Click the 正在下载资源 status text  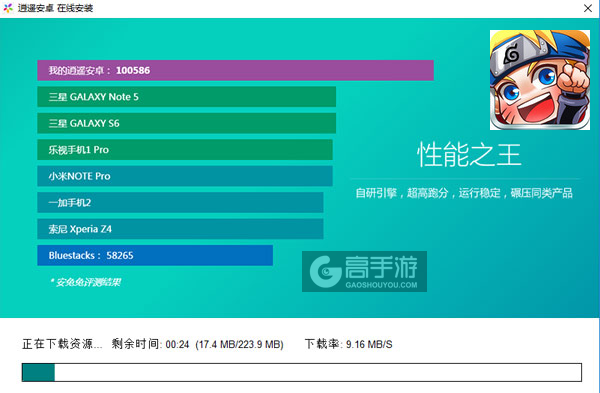tap(62, 344)
